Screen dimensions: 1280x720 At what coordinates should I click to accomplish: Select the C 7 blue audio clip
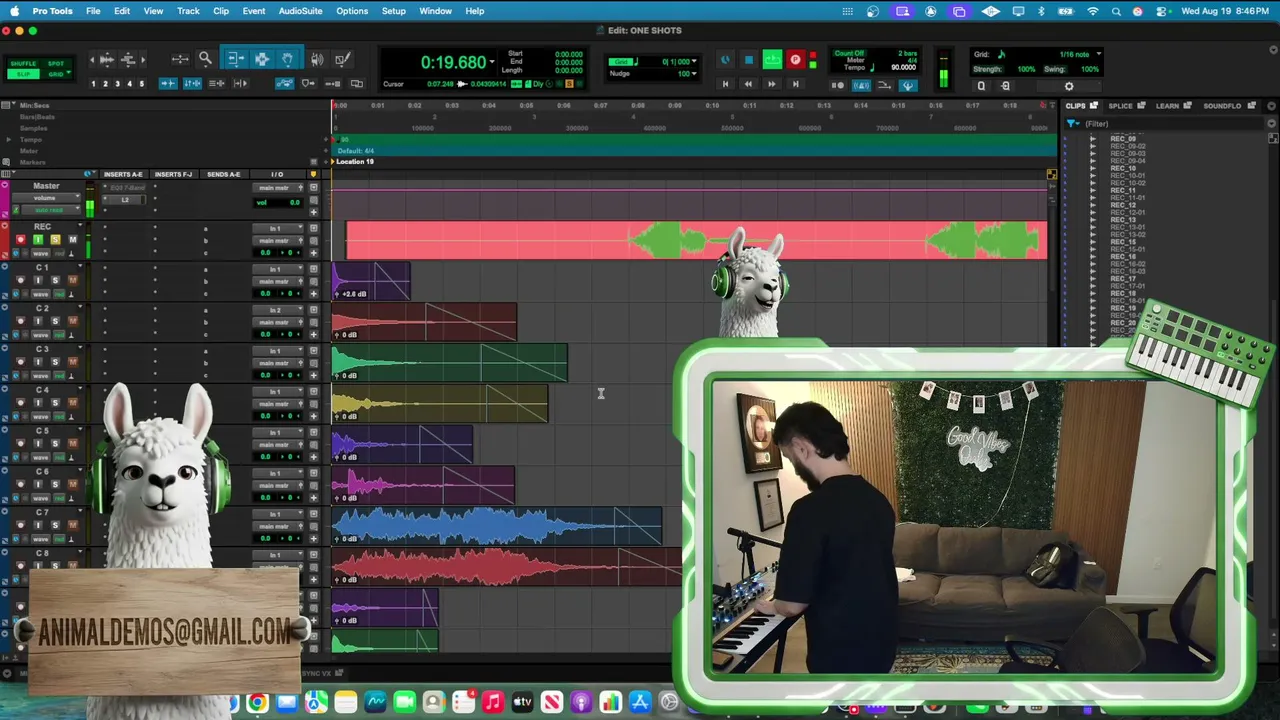coord(497,526)
